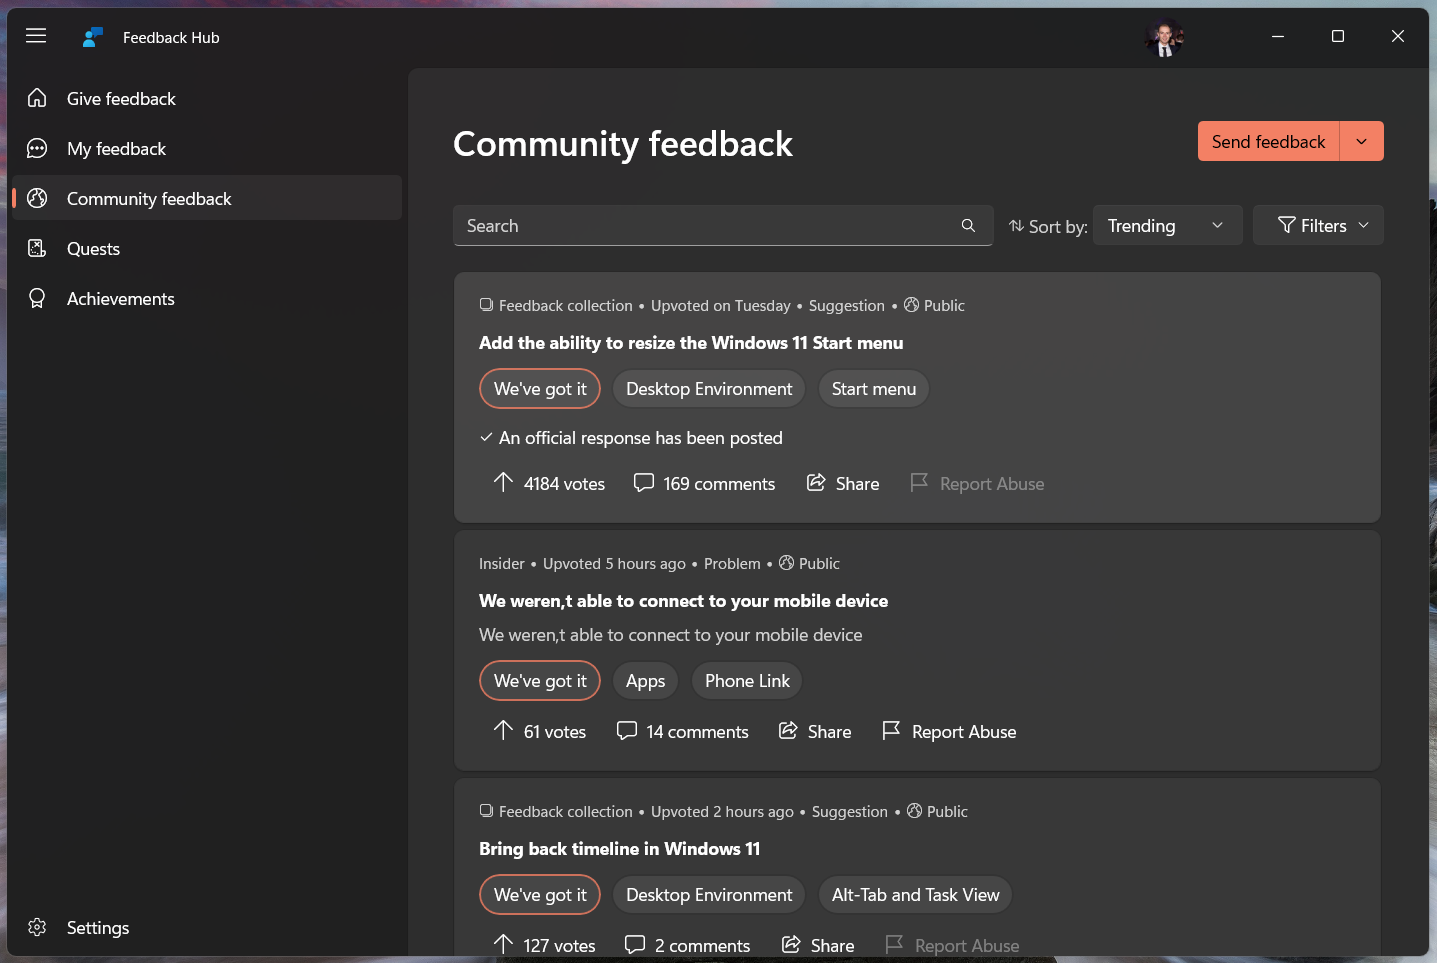Switch to Community feedback section

point(148,198)
